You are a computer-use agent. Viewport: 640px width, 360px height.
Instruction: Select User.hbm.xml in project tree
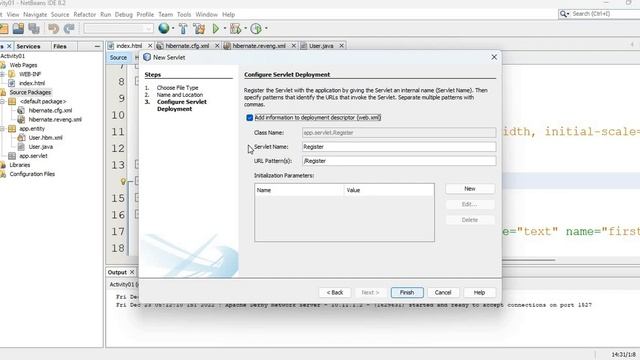point(45,138)
